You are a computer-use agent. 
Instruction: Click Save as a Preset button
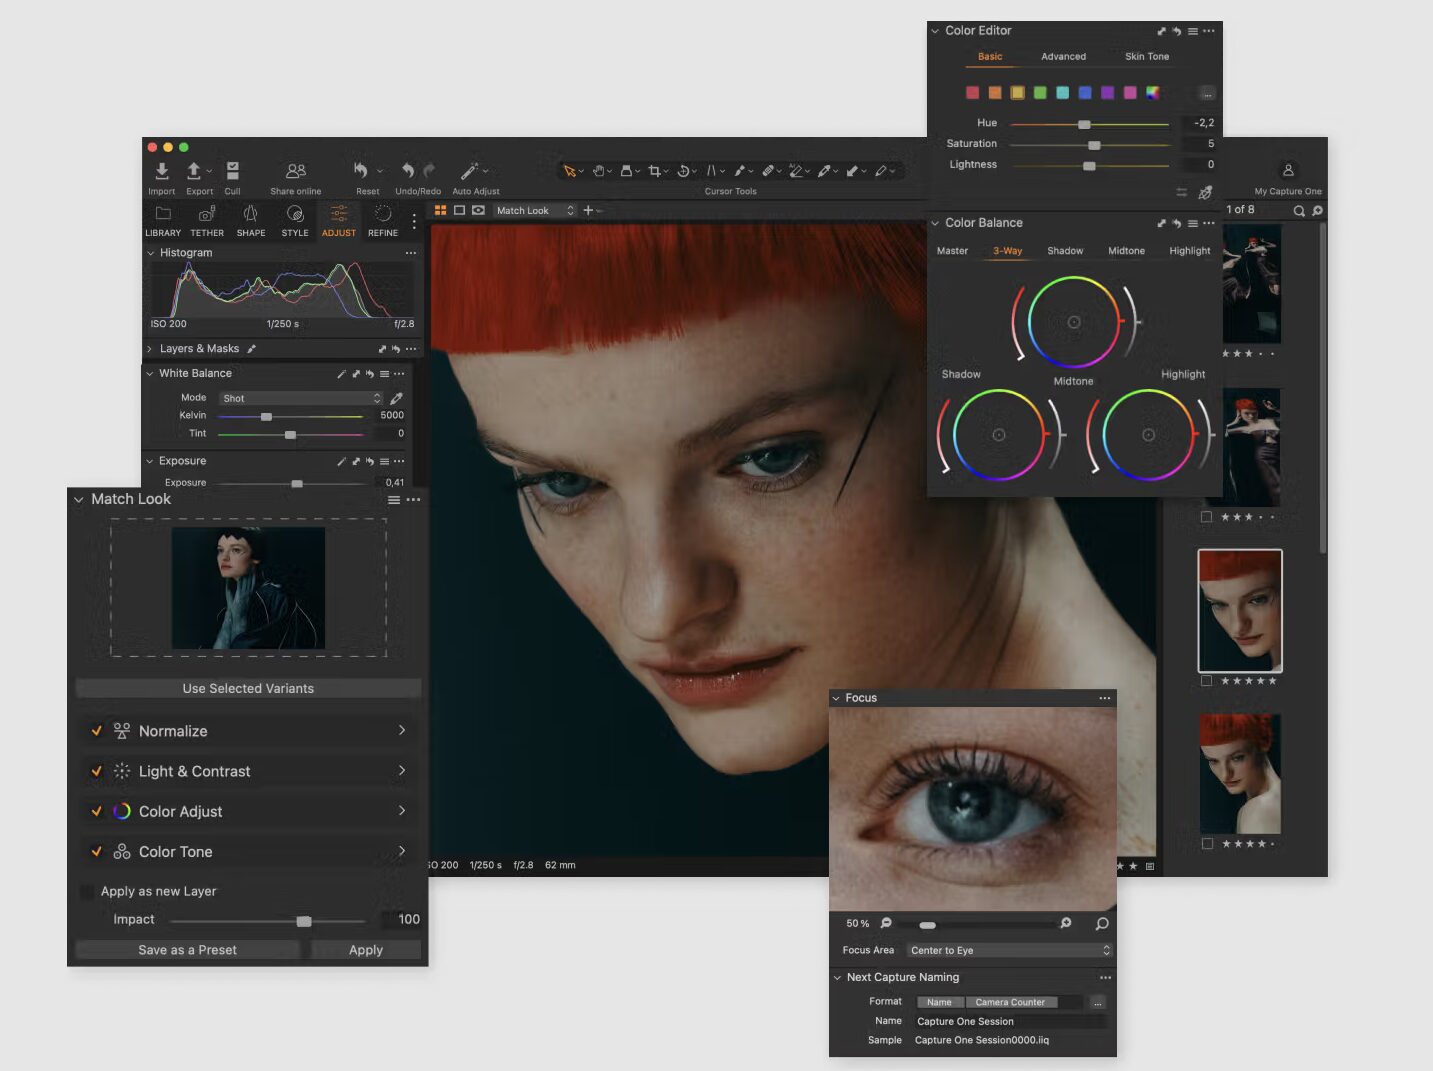[187, 950]
